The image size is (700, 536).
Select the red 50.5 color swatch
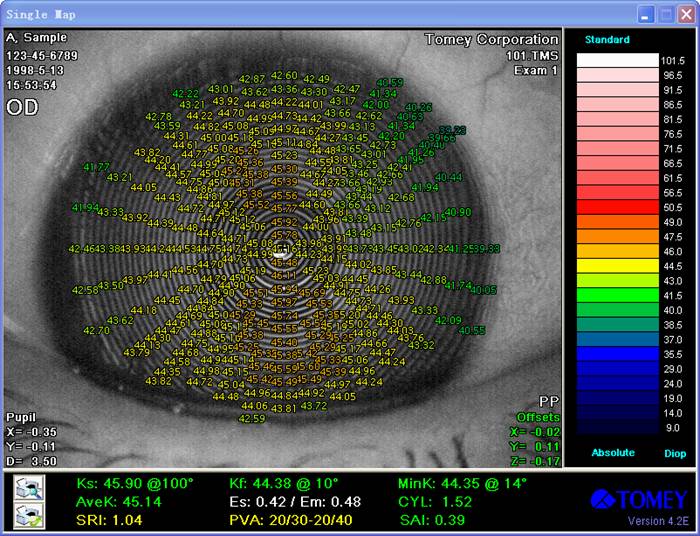click(617, 206)
